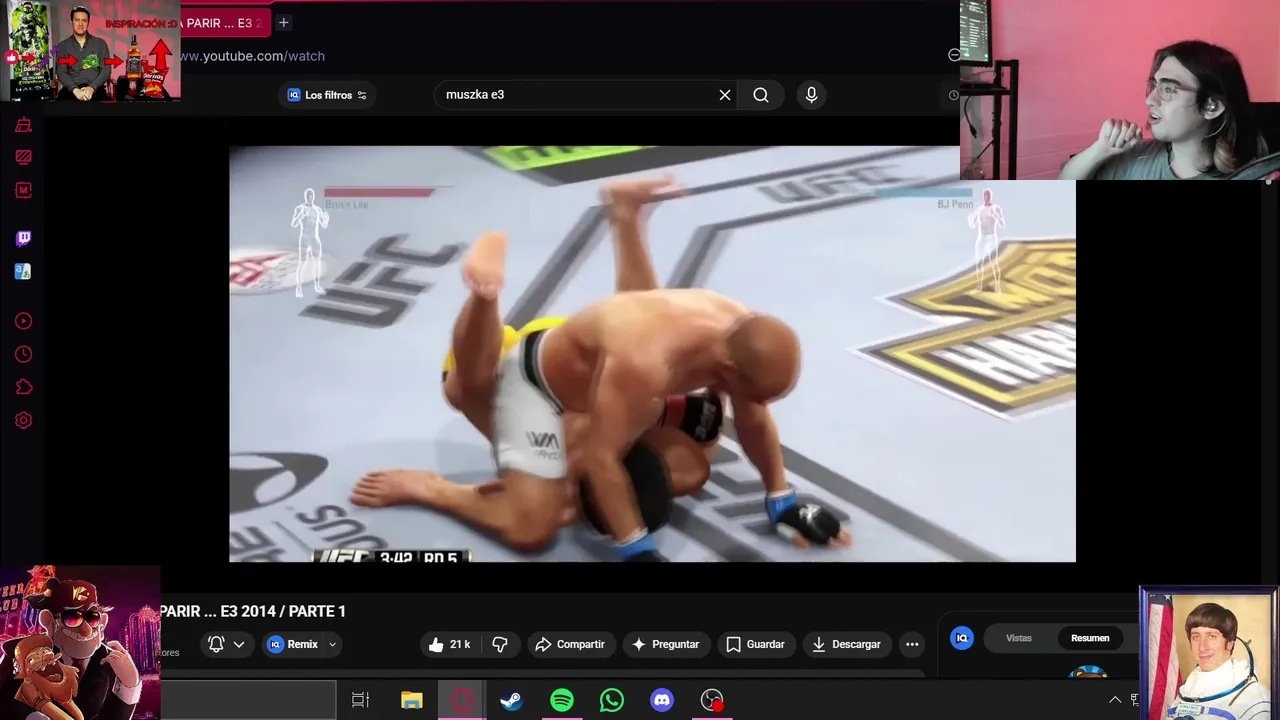Click the youtube.com/watch address bar
This screenshot has width=1280, height=720.
coord(252,56)
